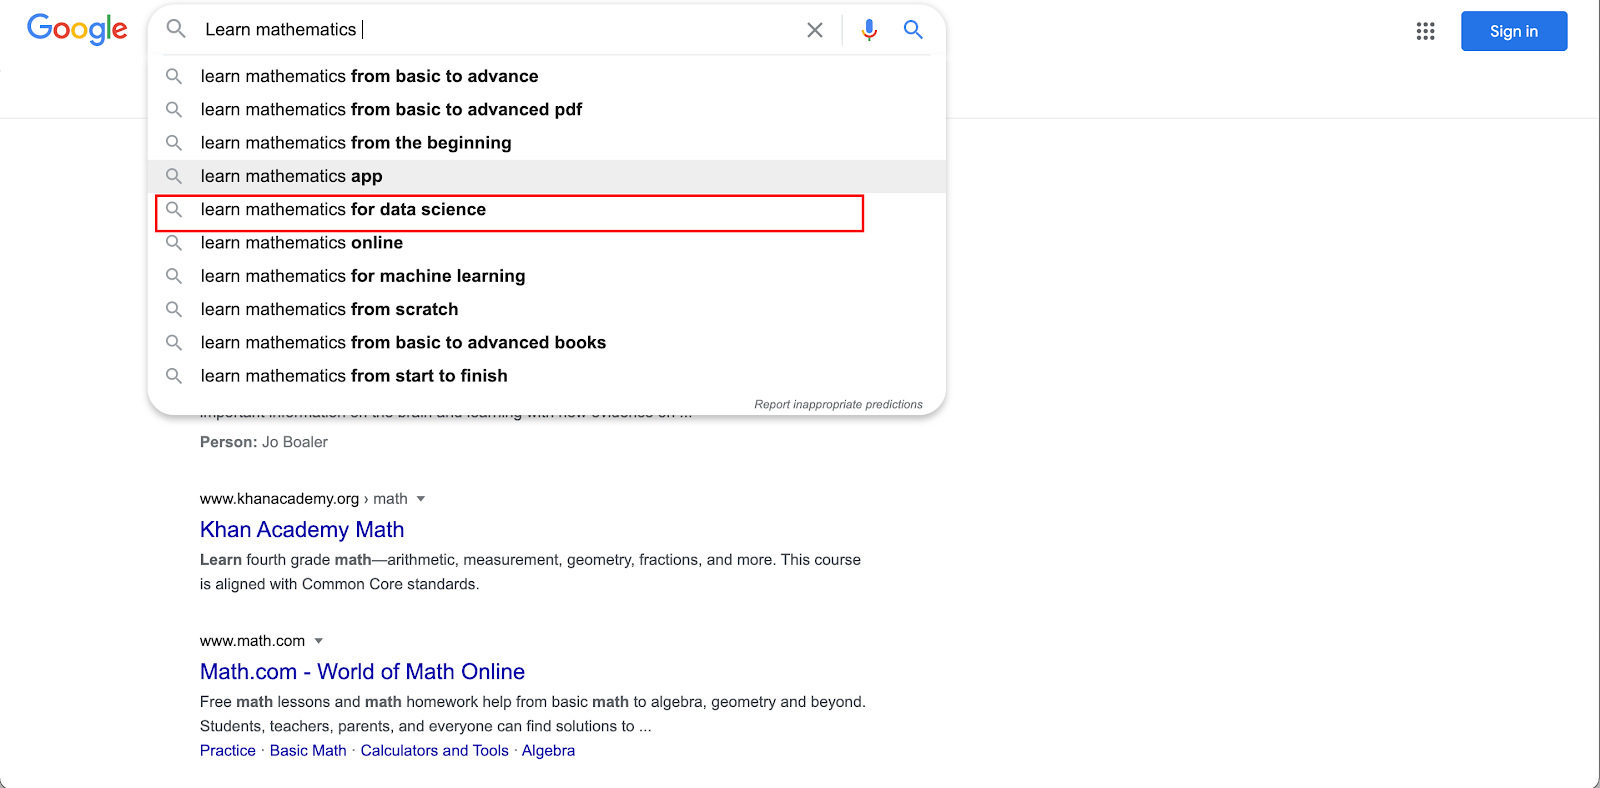Screen dimensions: 1600x788
Task: Click magnifier icon left of search text
Action: click(176, 29)
